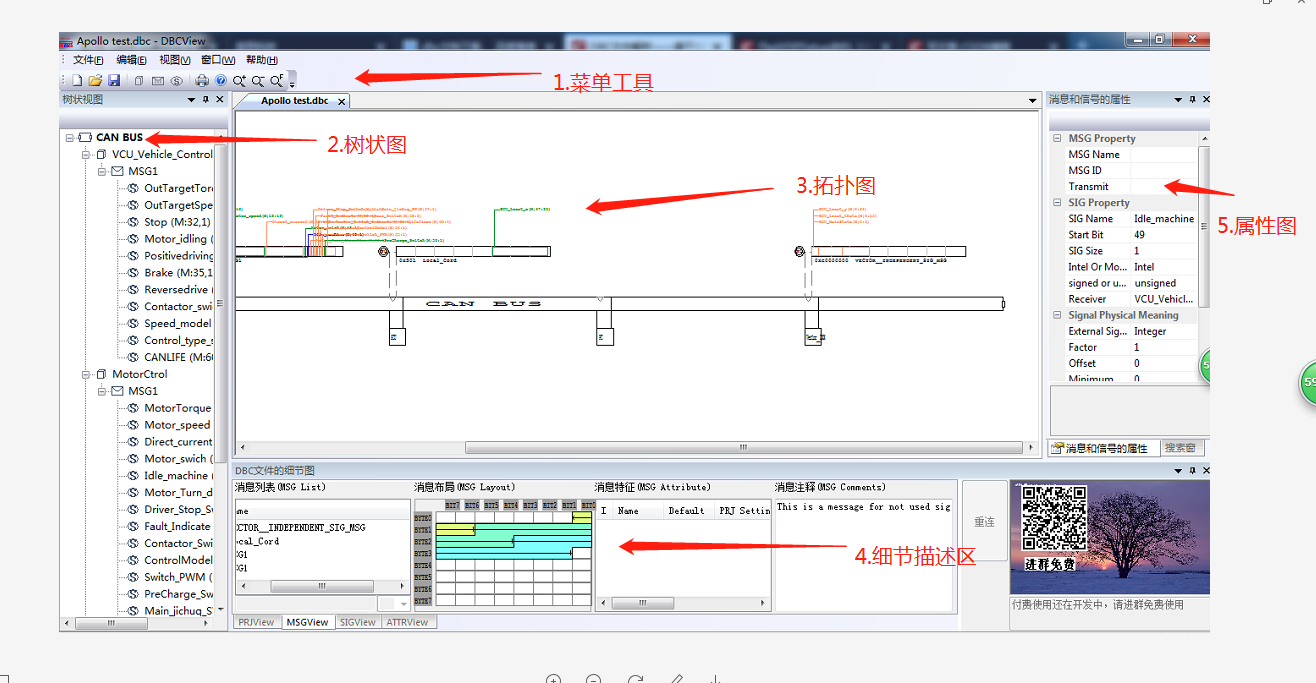Switch to the PRJView tab
This screenshot has width=1316, height=683.
click(x=256, y=622)
